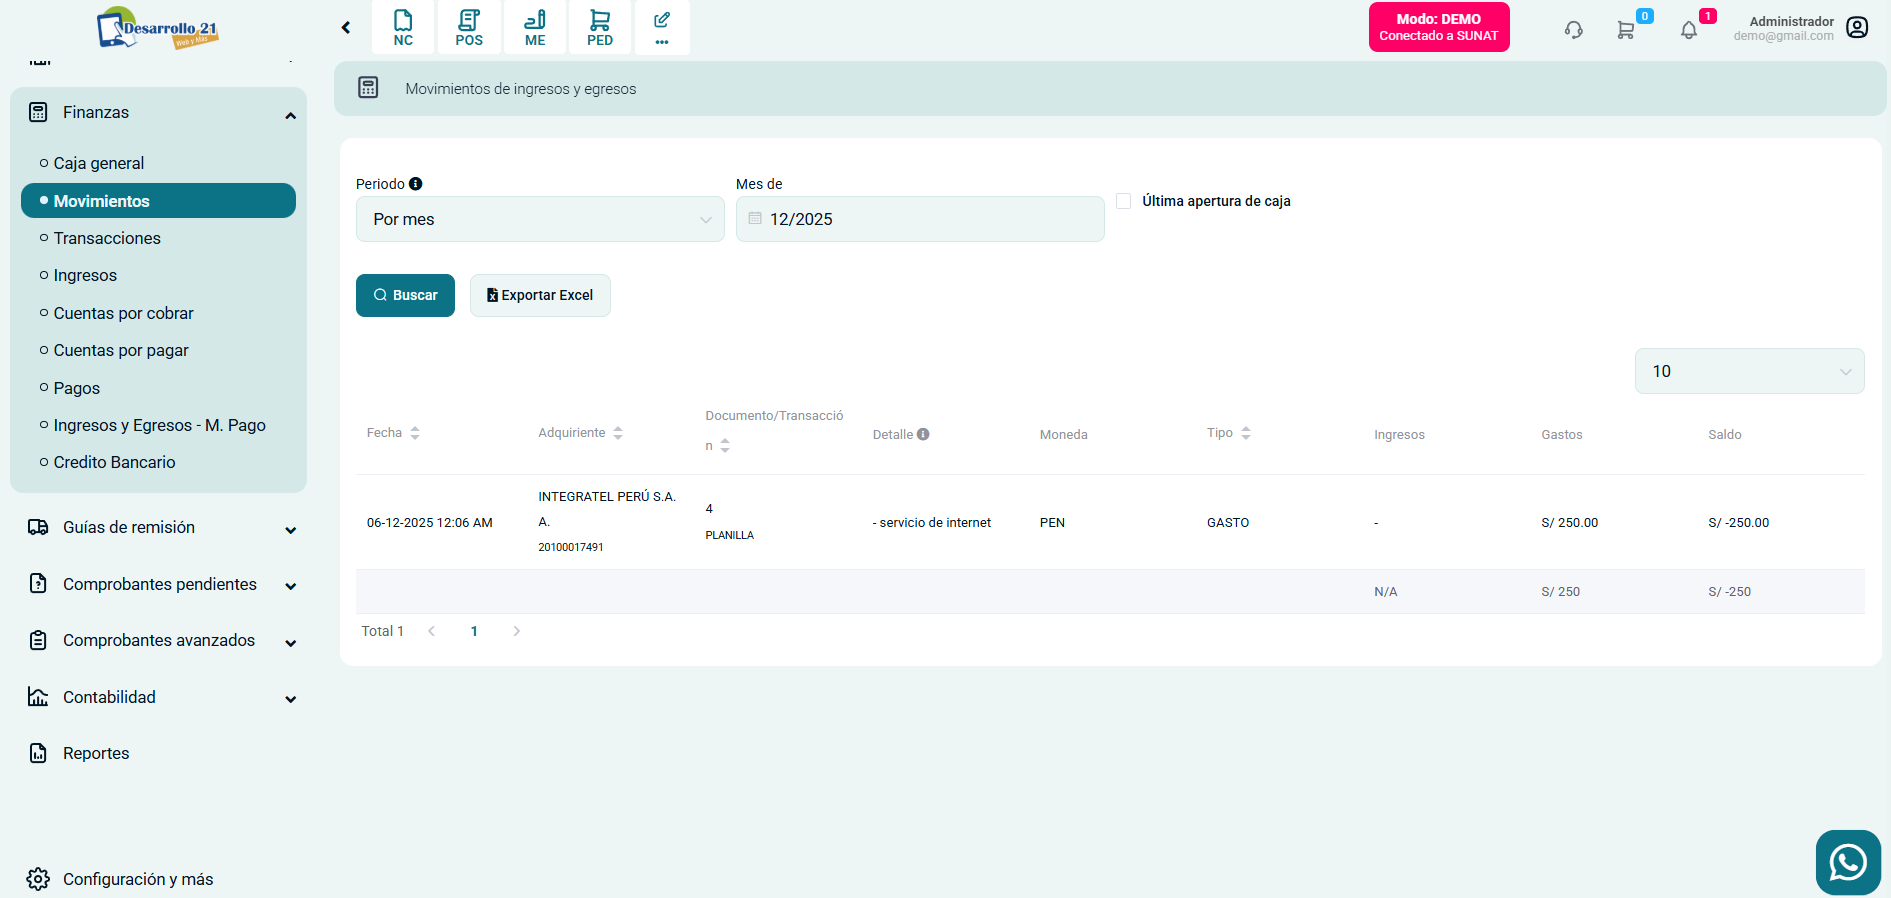Click the Buscar button
The height and width of the screenshot is (898, 1891).
405,295
